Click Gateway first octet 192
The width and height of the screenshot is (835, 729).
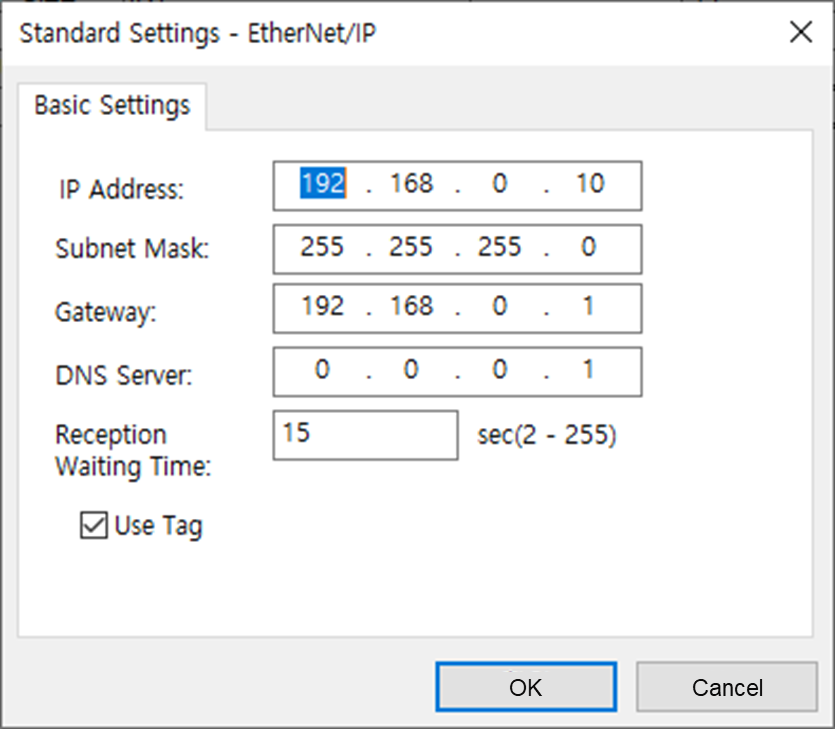322,308
